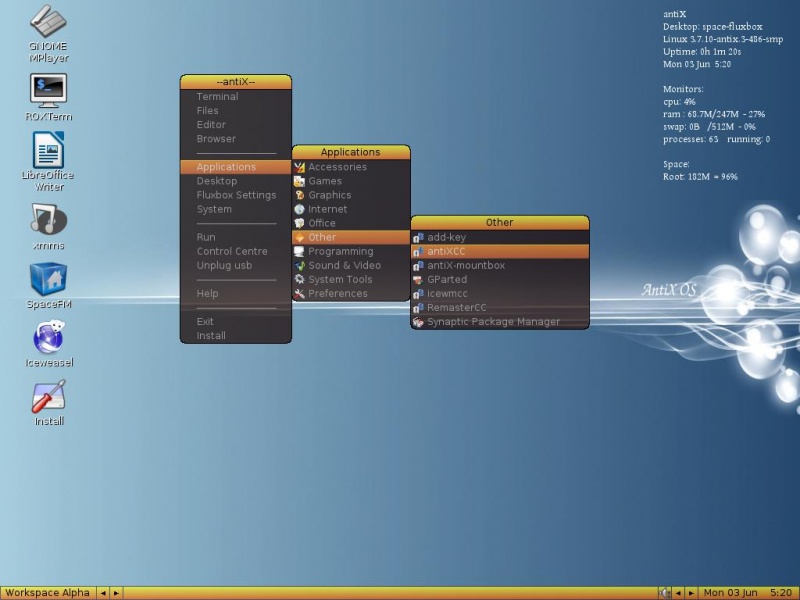Click Control Centre in antiX menu

(236, 251)
